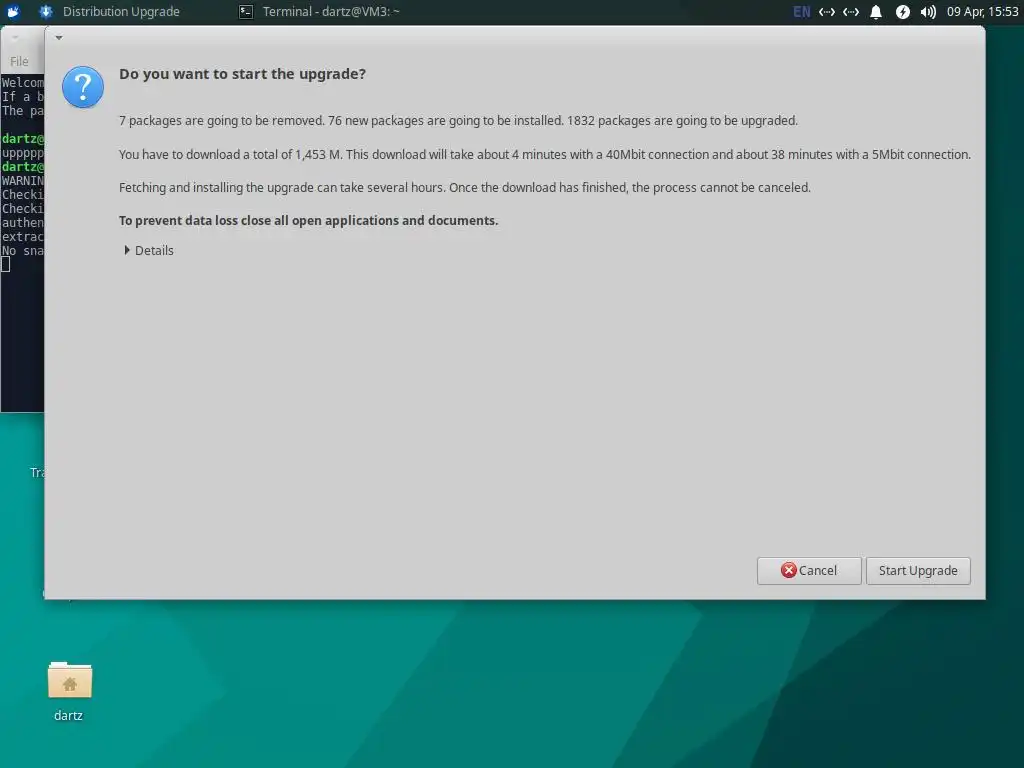The height and width of the screenshot is (768, 1024).
Task: Open the Xfce applications menu icon
Action: coord(13,11)
